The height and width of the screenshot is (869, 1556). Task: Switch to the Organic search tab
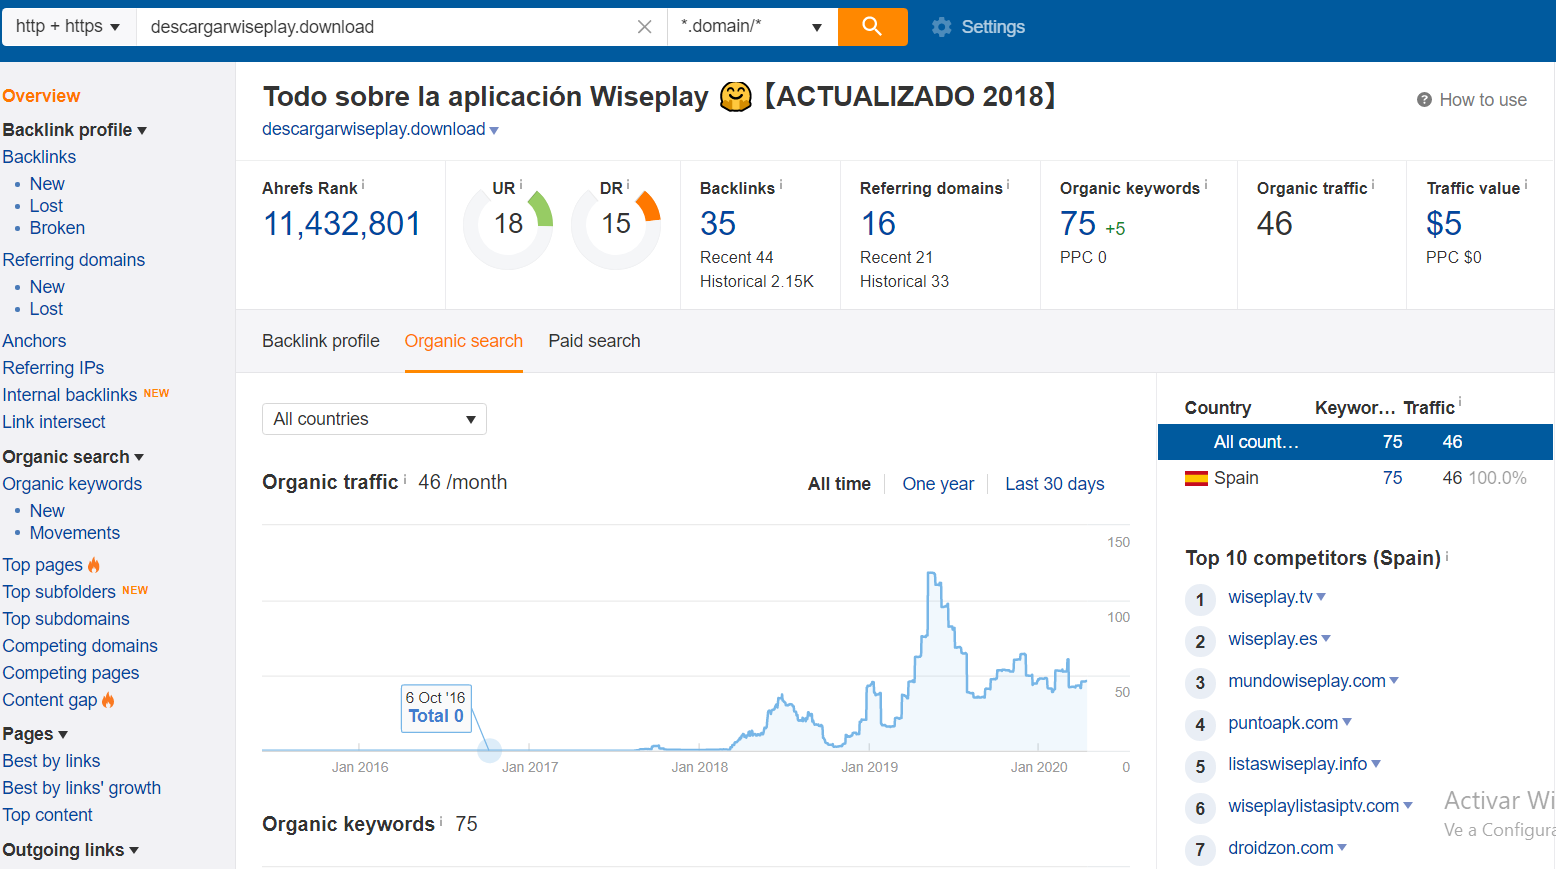click(x=464, y=341)
